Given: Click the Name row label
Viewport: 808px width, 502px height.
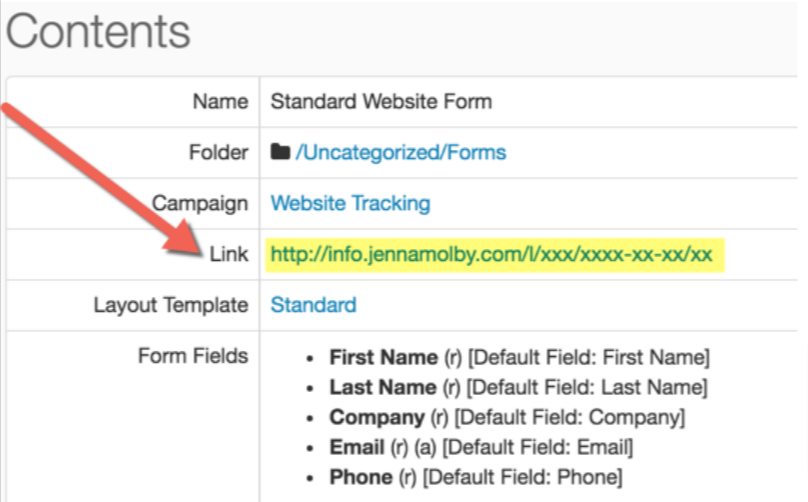Looking at the screenshot, I should point(220,102).
